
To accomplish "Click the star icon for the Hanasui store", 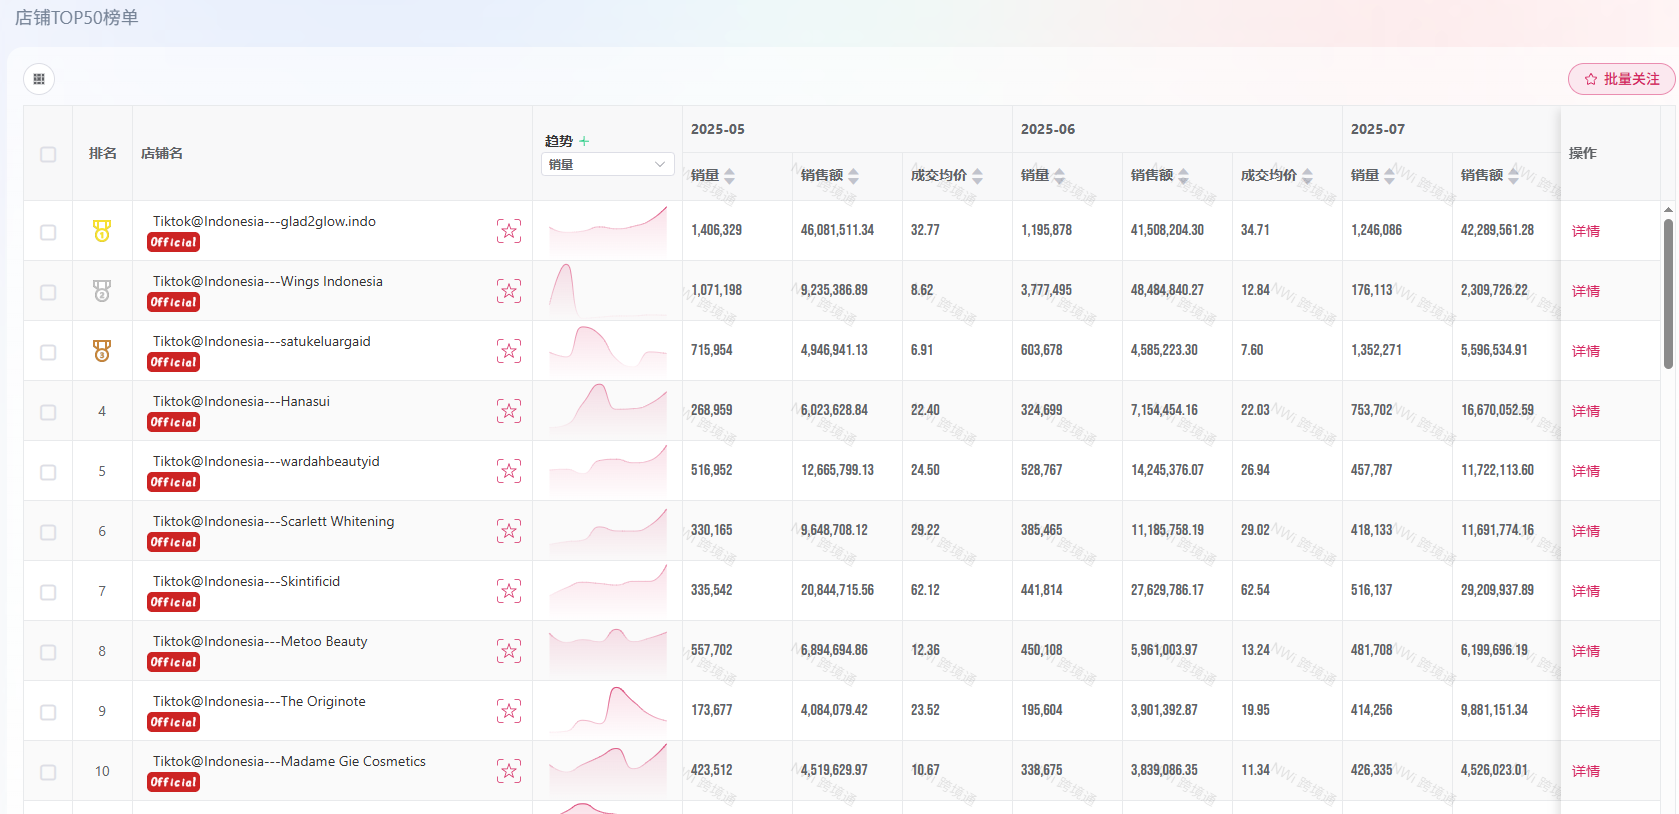I will tap(509, 411).
